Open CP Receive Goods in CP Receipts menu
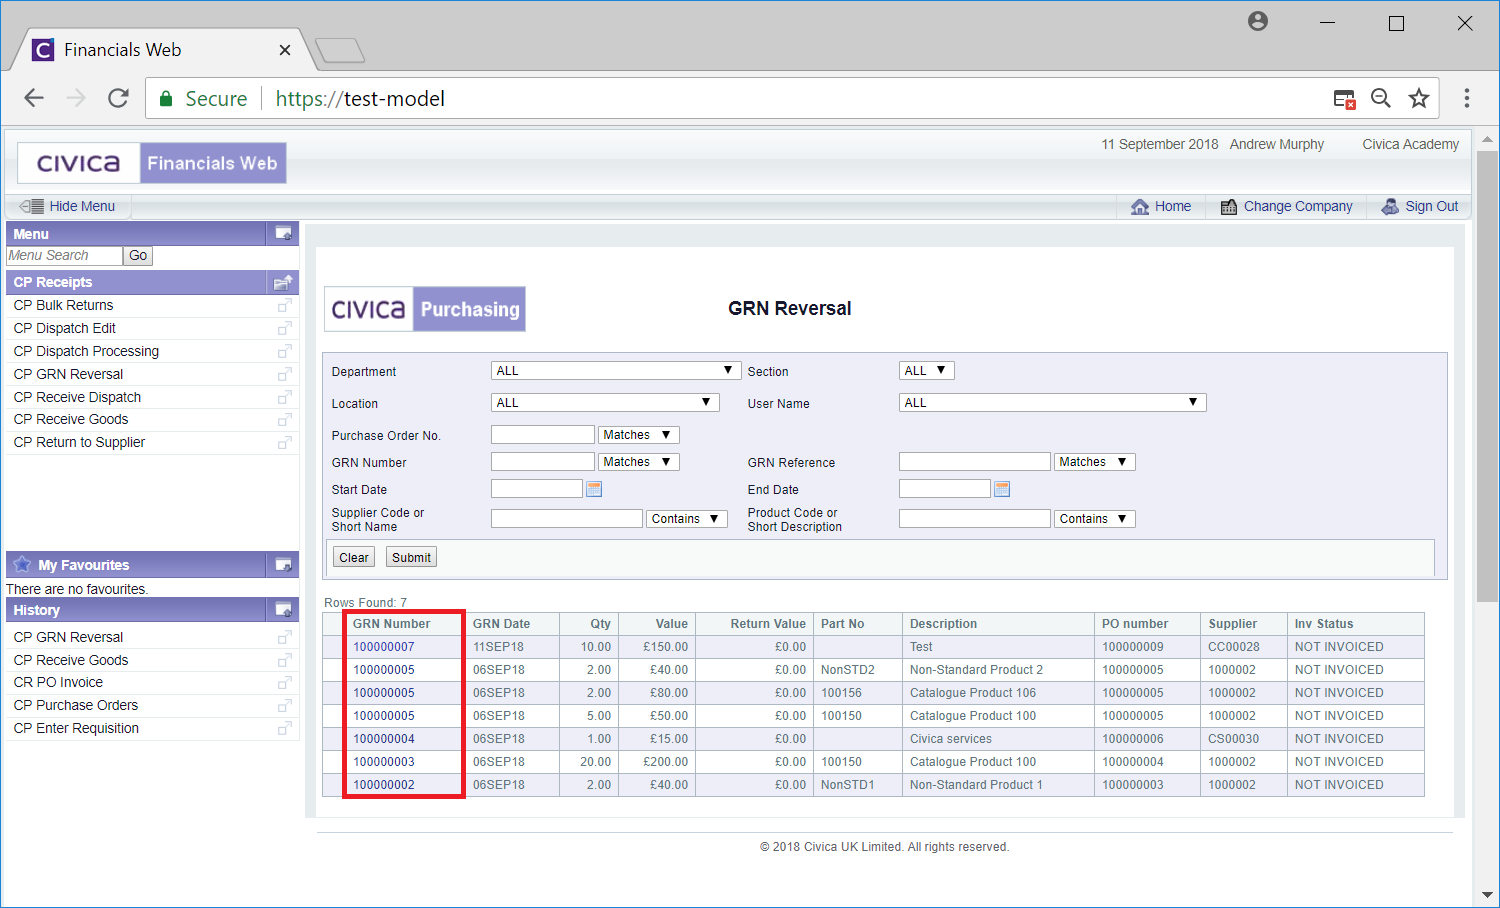This screenshot has width=1500, height=908. click(70, 419)
